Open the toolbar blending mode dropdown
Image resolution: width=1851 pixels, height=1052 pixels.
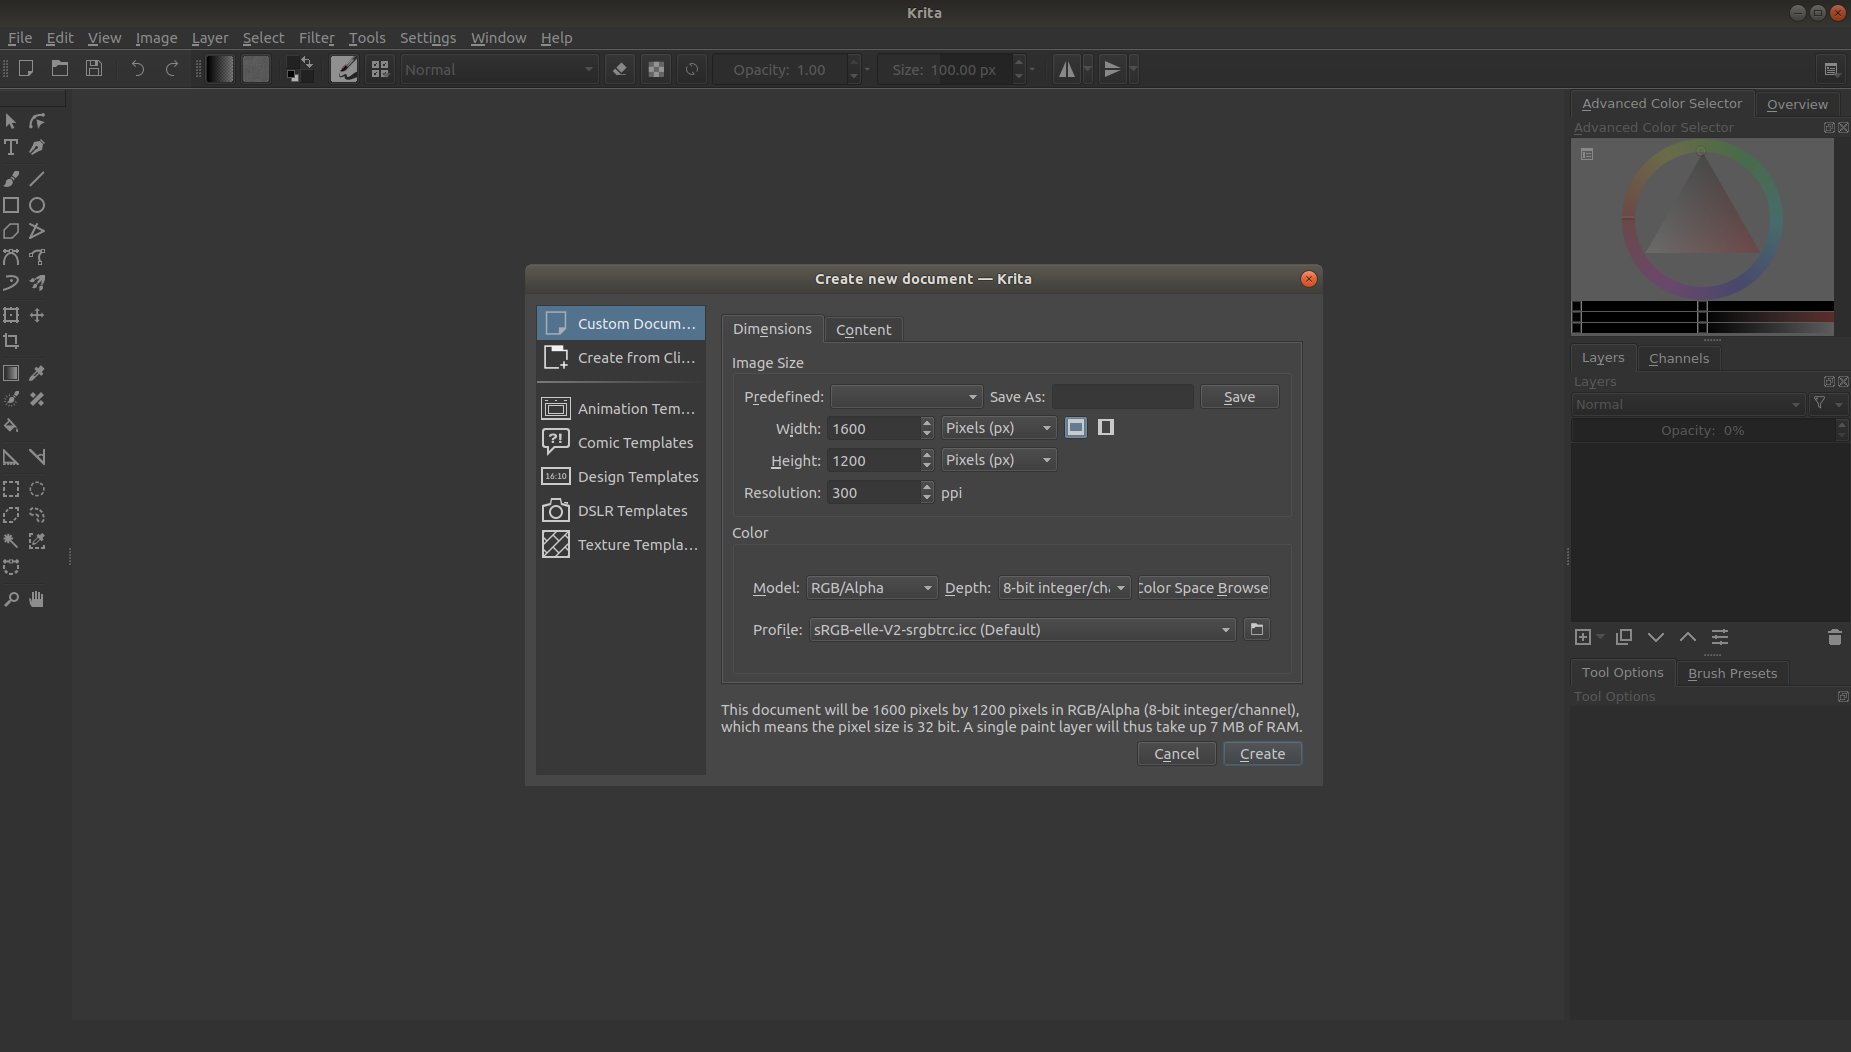coord(499,70)
